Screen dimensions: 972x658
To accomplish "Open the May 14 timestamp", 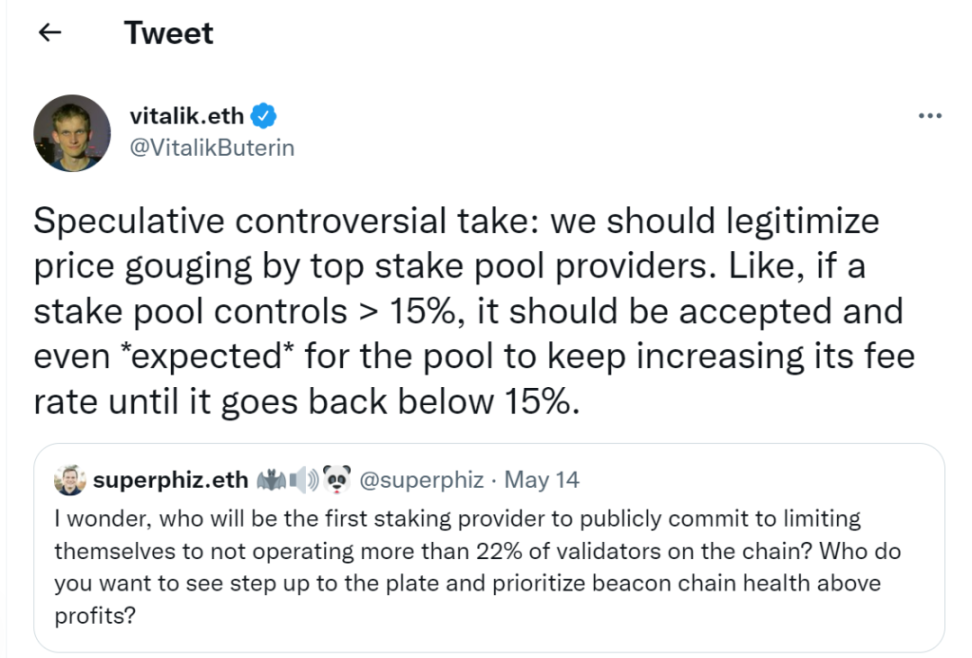I will [x=541, y=480].
